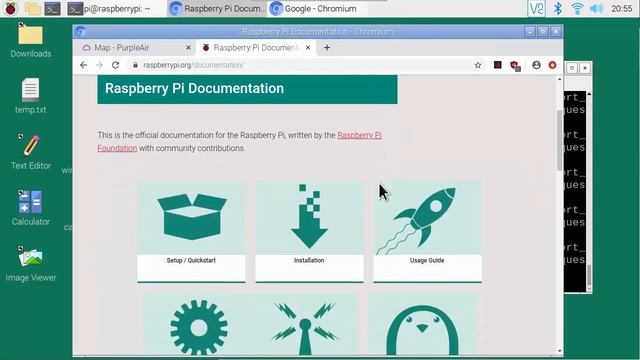640x360 pixels.
Task: Open the Setup / Quickstart card
Action: click(191, 231)
